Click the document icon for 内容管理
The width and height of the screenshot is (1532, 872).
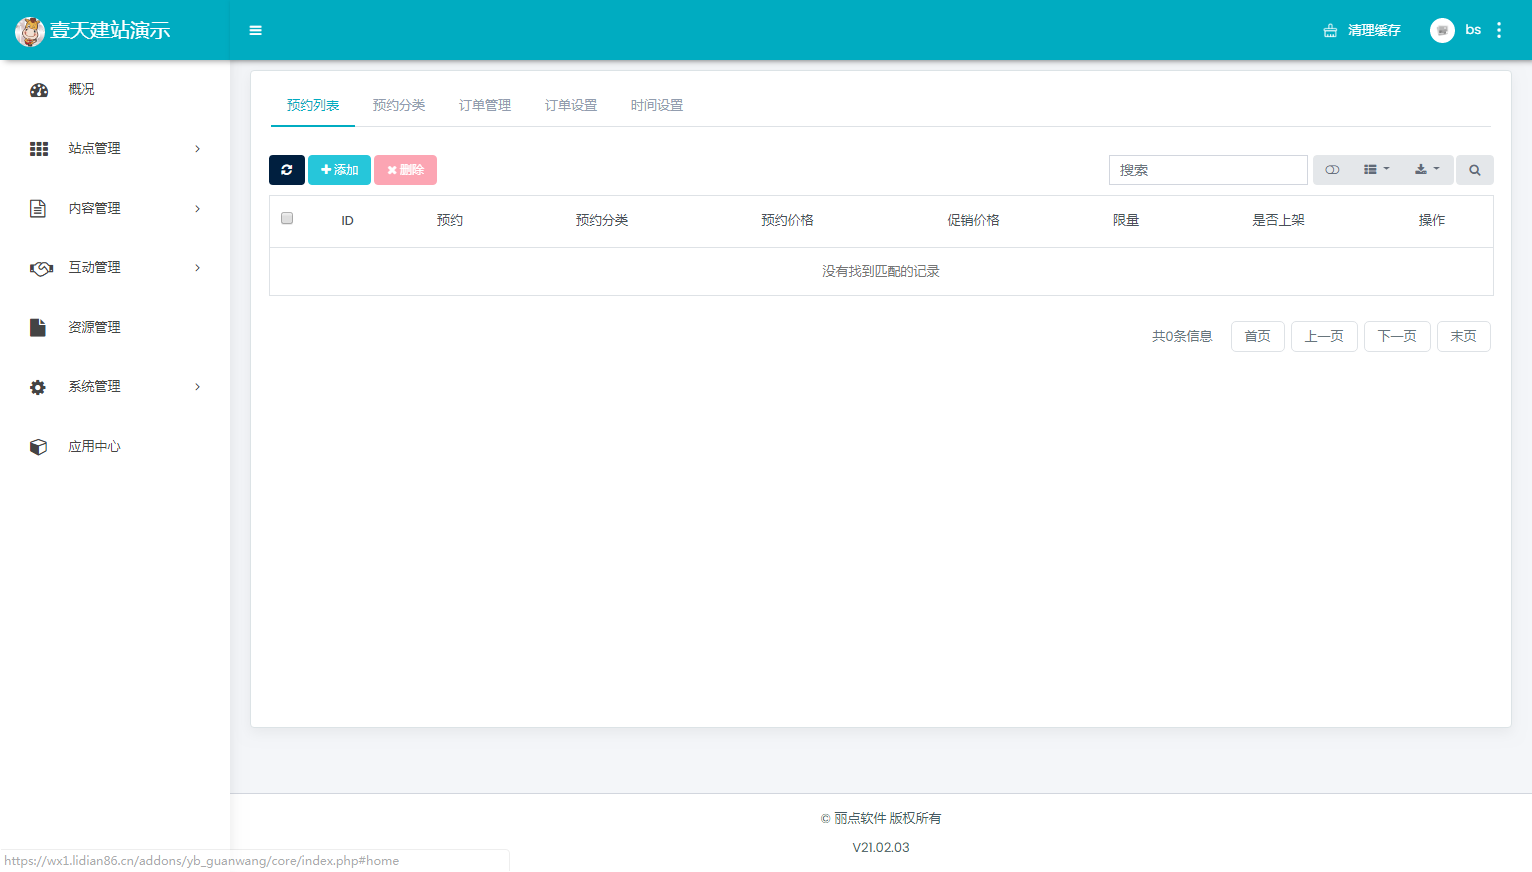click(38, 208)
